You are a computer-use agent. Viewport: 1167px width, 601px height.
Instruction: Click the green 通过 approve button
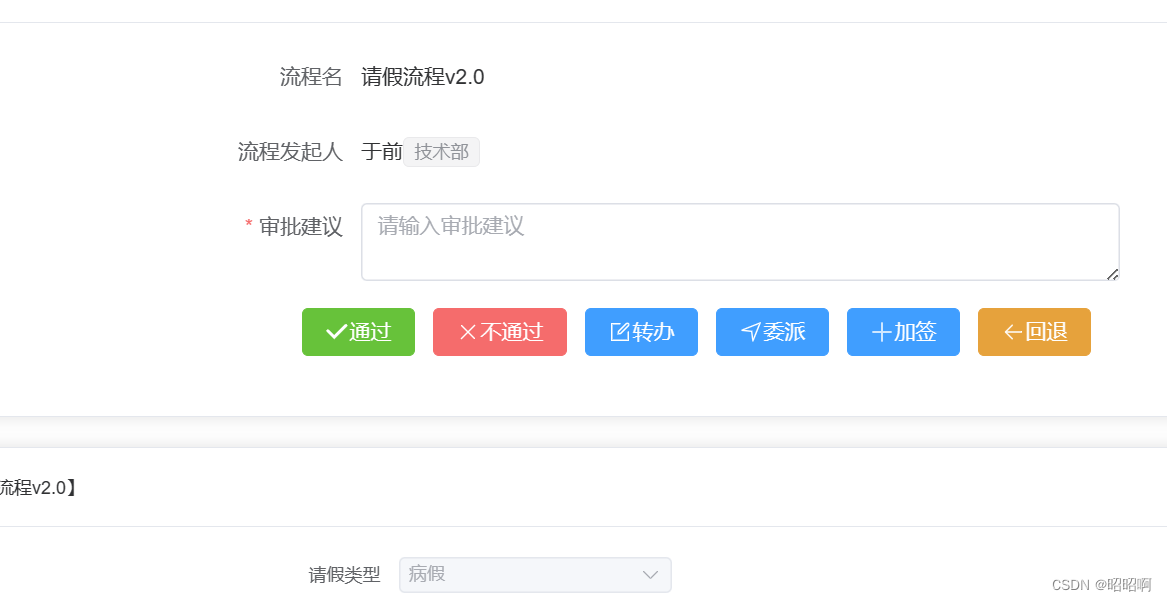[358, 332]
